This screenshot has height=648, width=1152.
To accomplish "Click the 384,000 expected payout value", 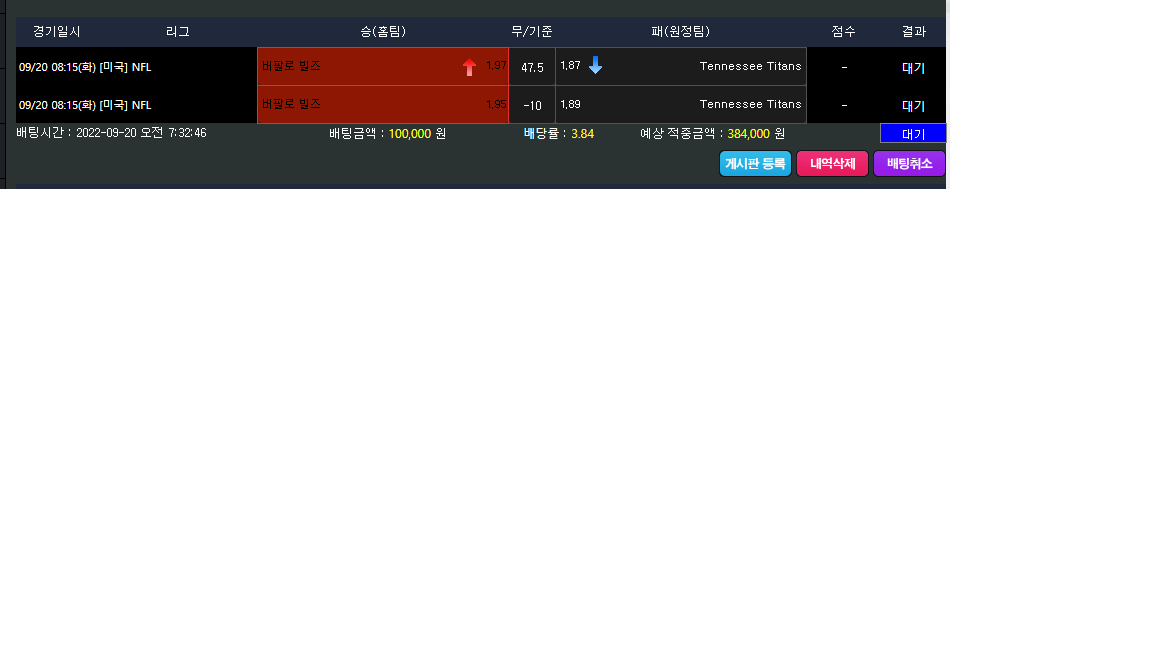I will (x=748, y=134).
